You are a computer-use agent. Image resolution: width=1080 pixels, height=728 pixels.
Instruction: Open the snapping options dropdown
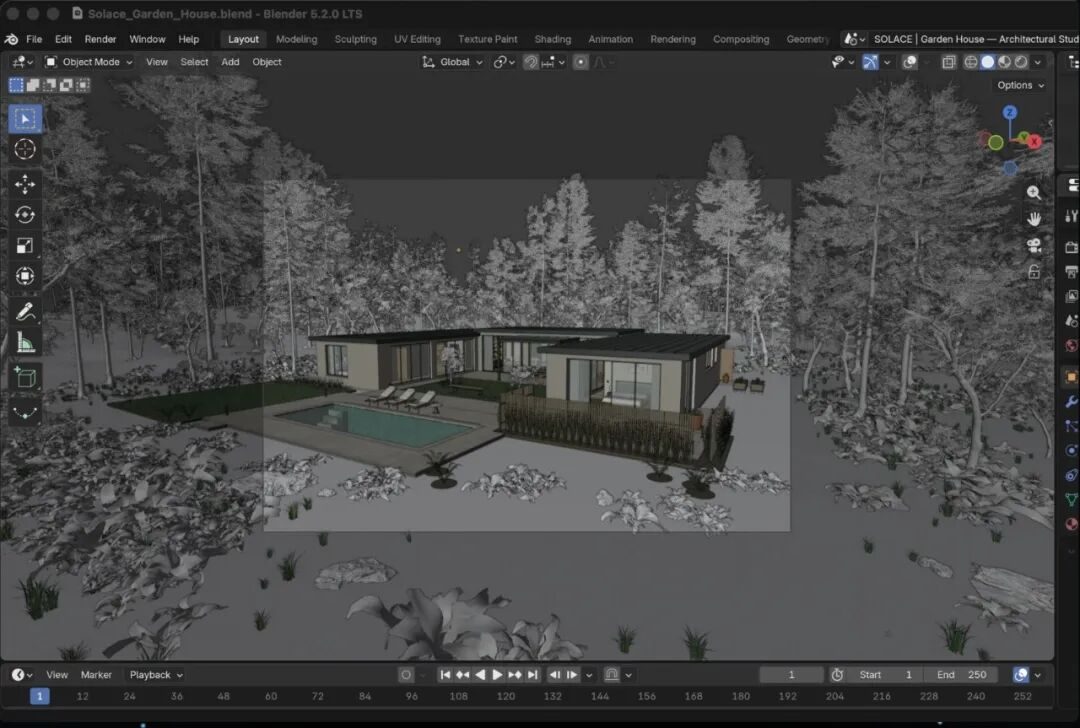tap(553, 62)
